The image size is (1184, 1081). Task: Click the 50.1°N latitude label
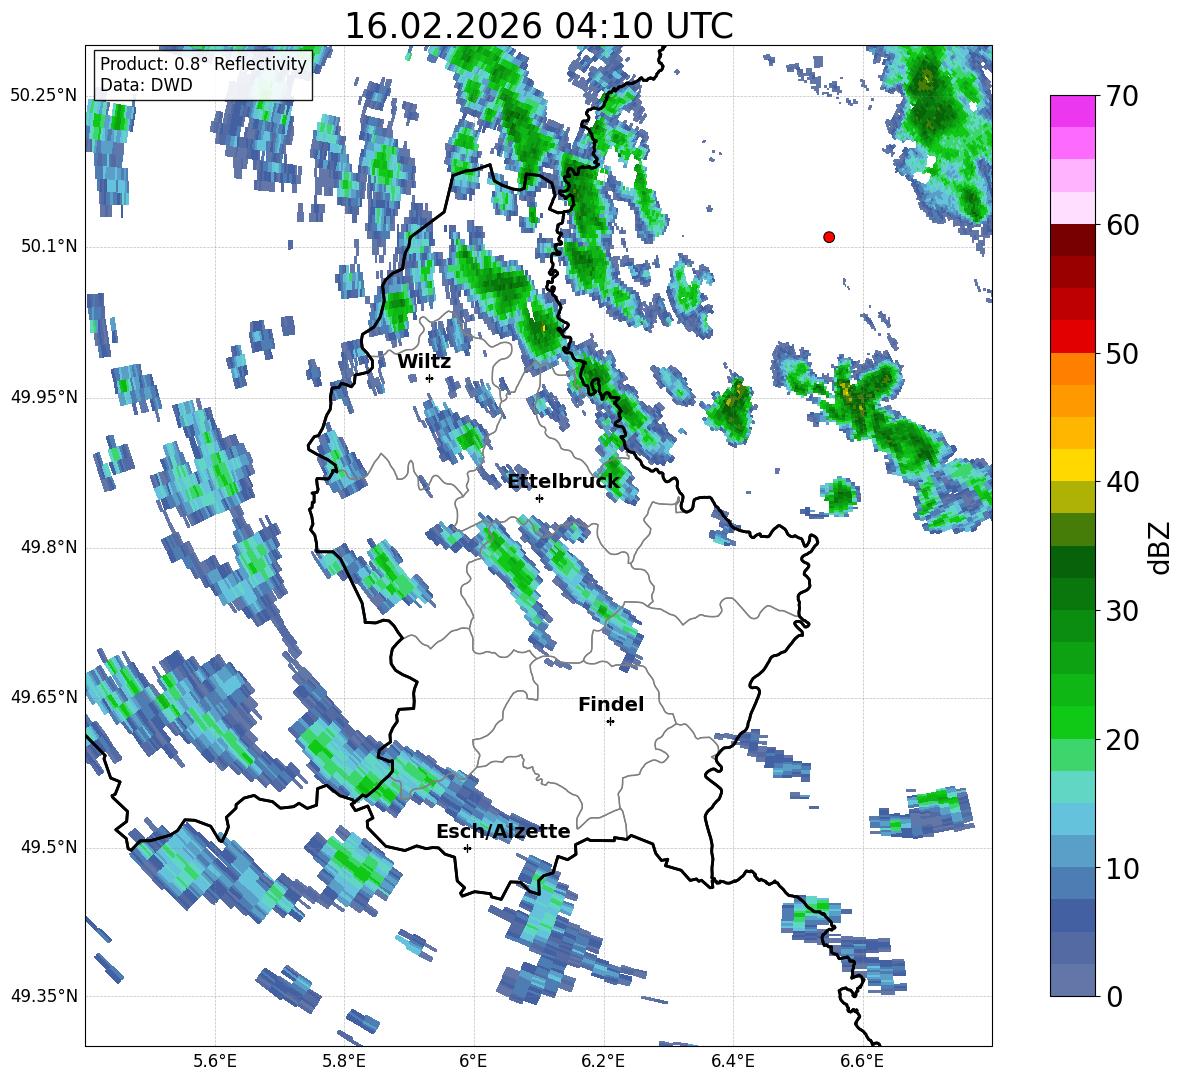[x=48, y=246]
